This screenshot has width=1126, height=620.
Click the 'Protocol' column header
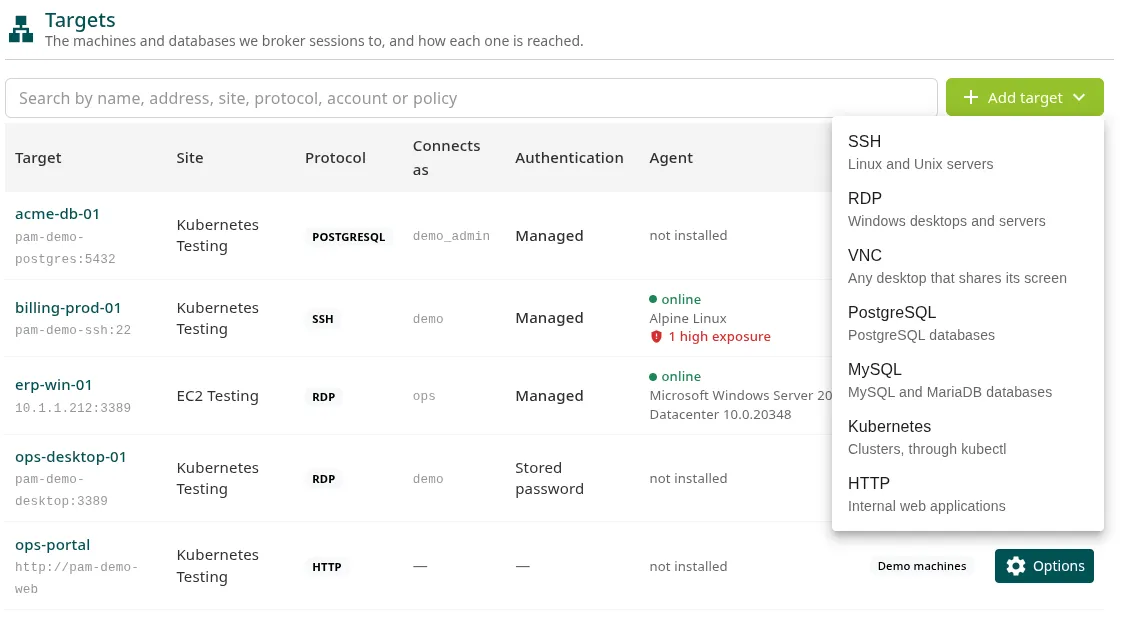(335, 157)
